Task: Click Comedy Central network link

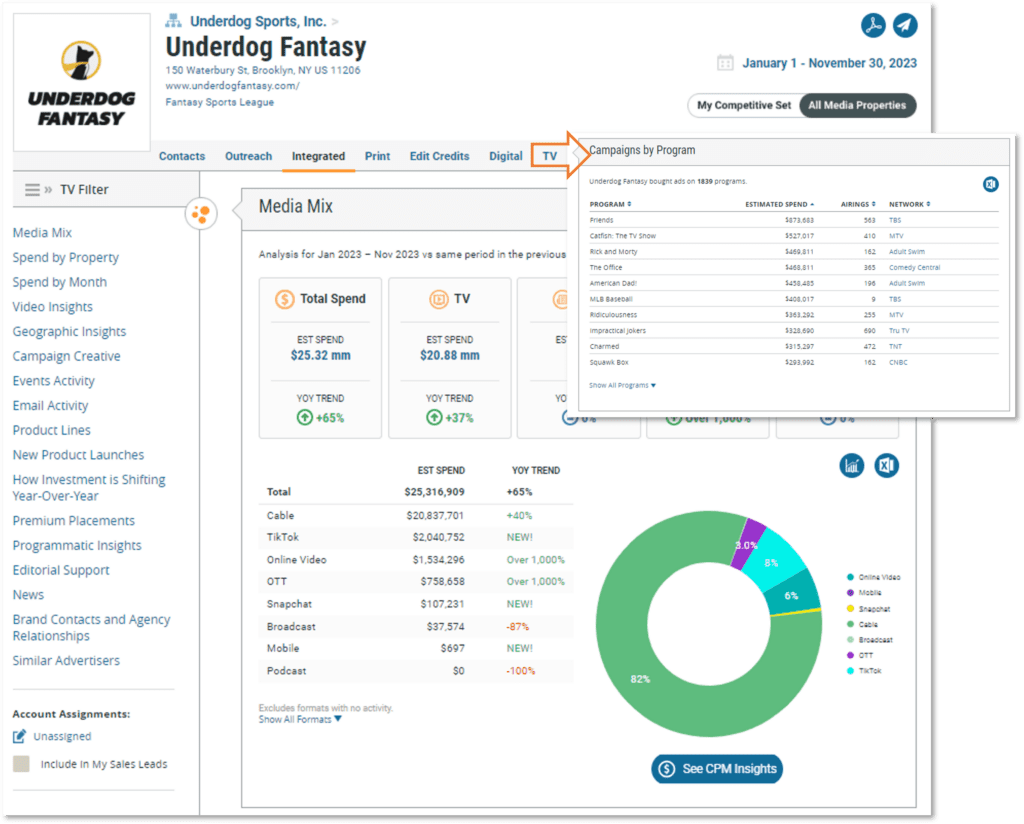Action: 914,267
